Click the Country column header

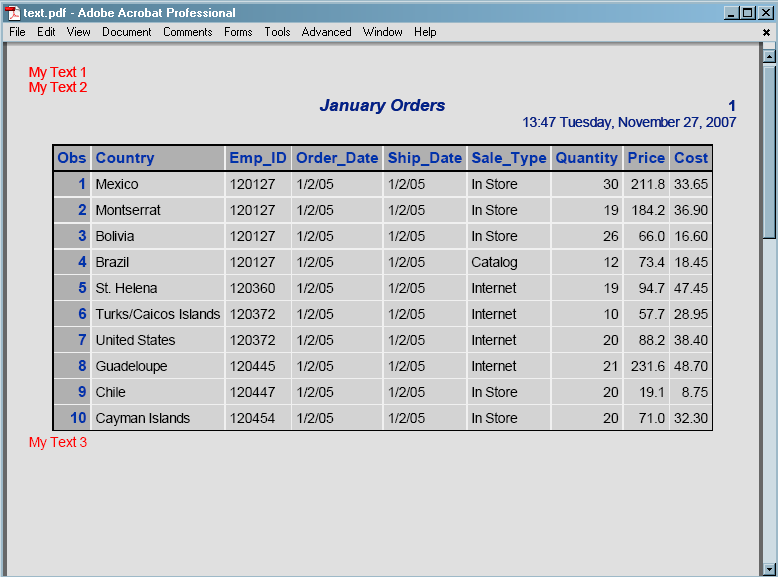[x=125, y=158]
